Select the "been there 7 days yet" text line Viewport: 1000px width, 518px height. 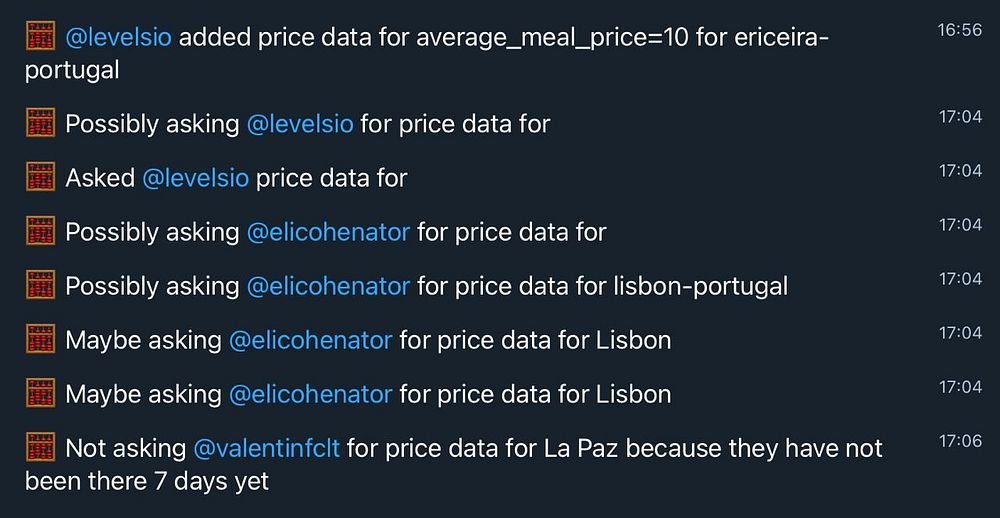click(x=147, y=481)
